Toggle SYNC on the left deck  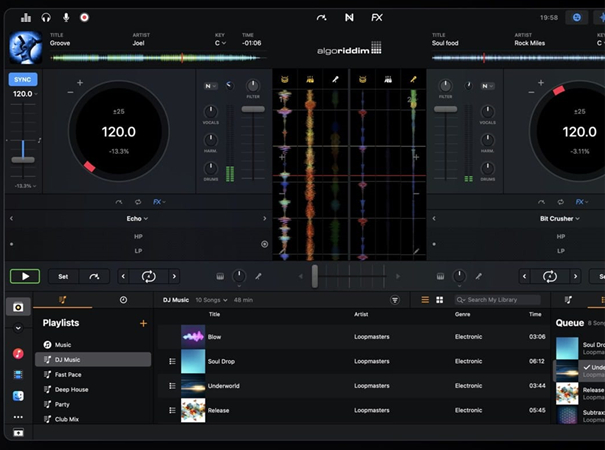tap(23, 80)
